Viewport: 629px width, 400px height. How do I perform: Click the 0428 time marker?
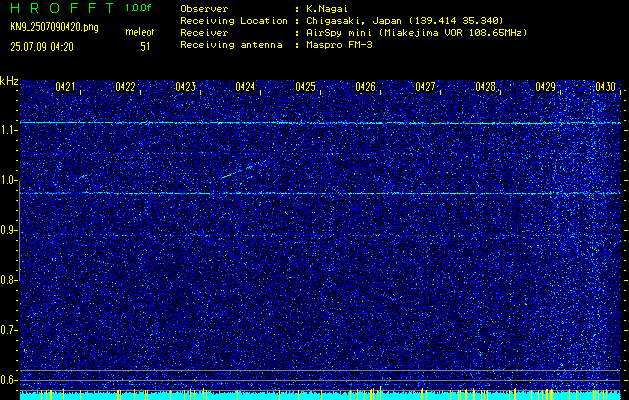(x=485, y=86)
